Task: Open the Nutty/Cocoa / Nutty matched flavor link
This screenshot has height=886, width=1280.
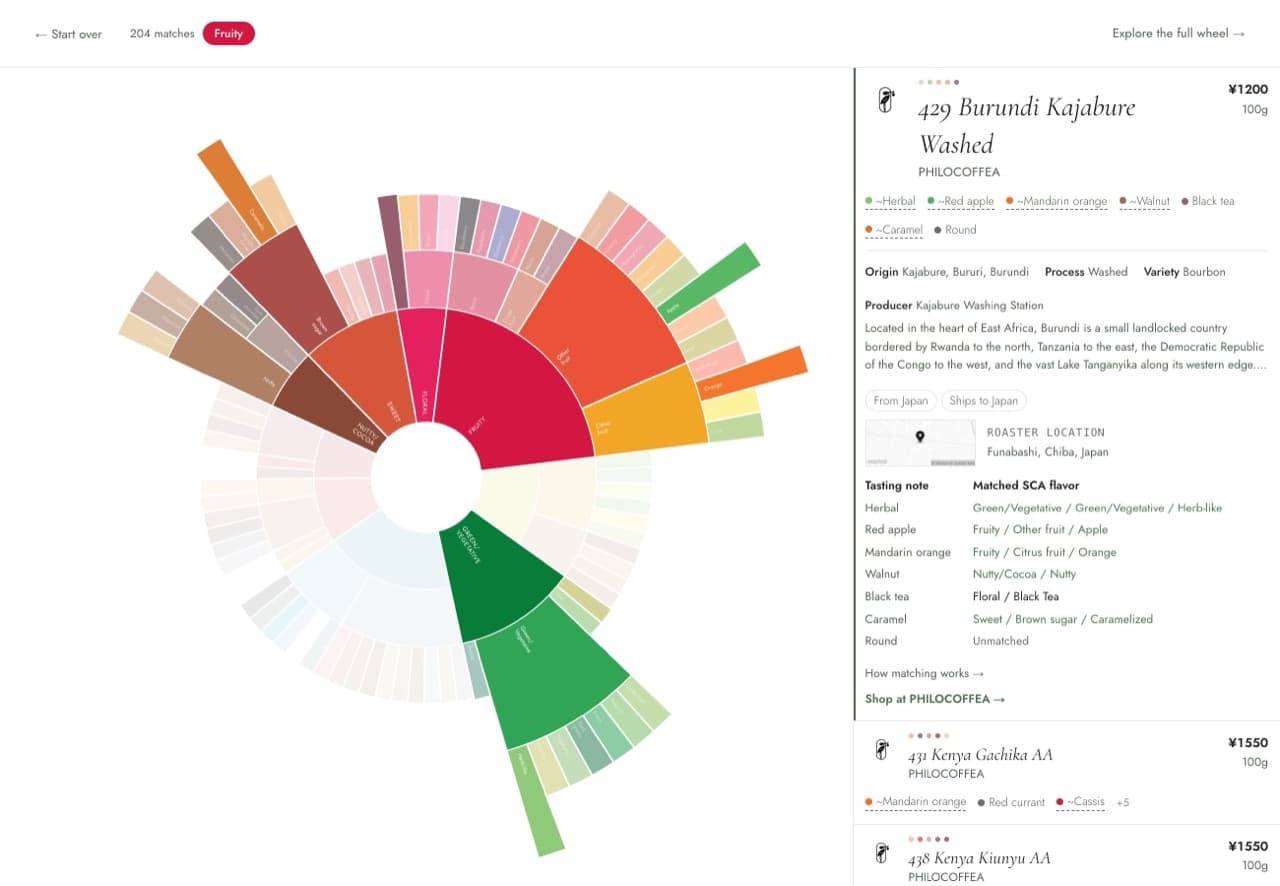Action: point(1024,574)
